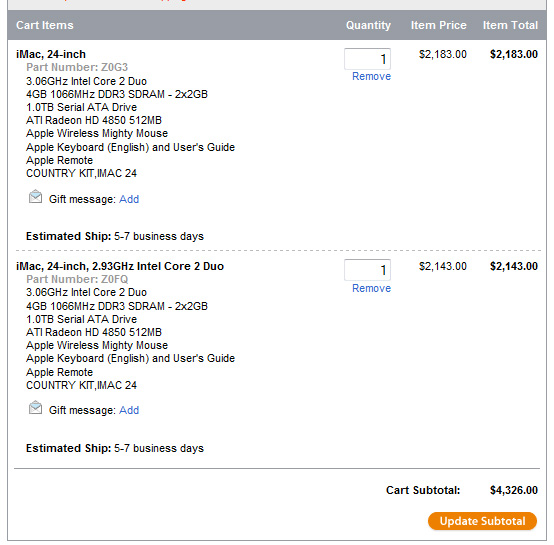Click the Quantity column header
The width and height of the screenshot is (554, 545).
click(368, 25)
